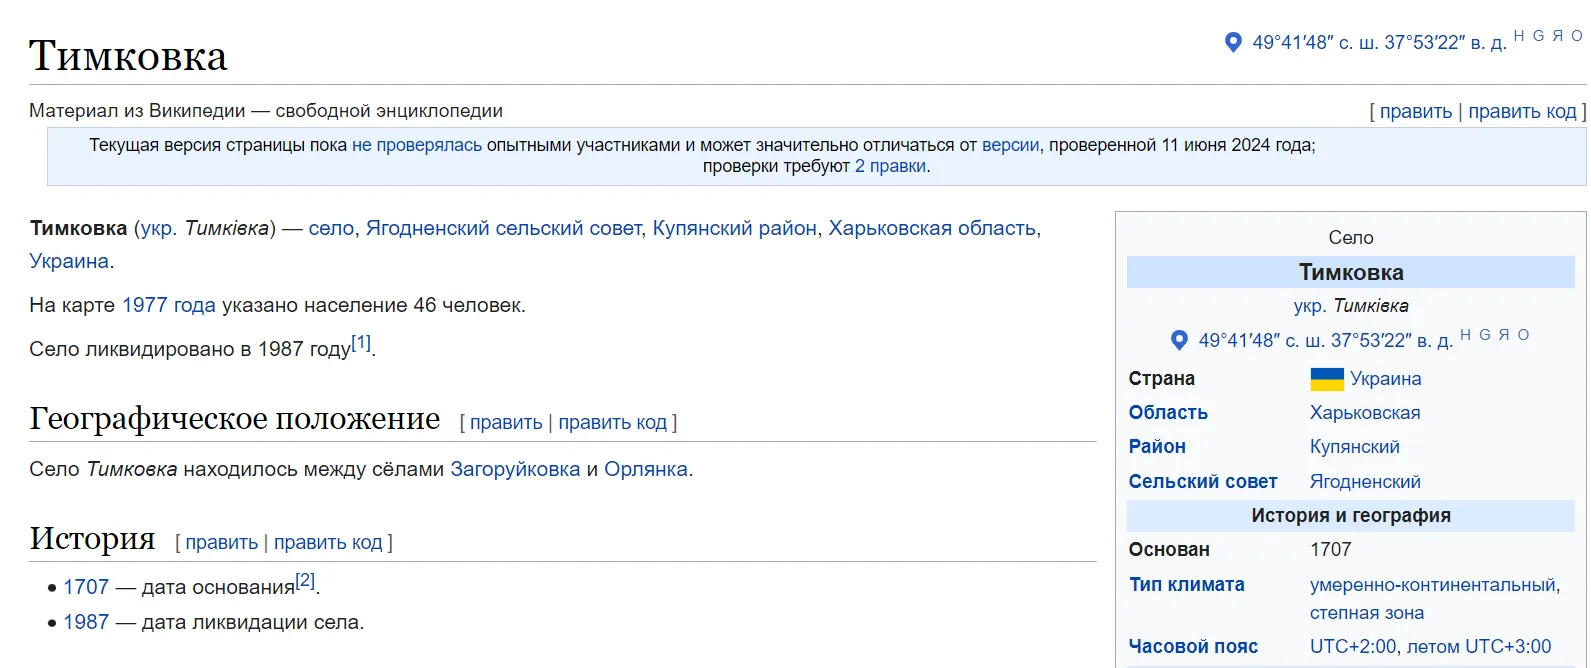1591x668 pixels.
Task: Open the "Загоруйковка" village link
Action: click(516, 468)
